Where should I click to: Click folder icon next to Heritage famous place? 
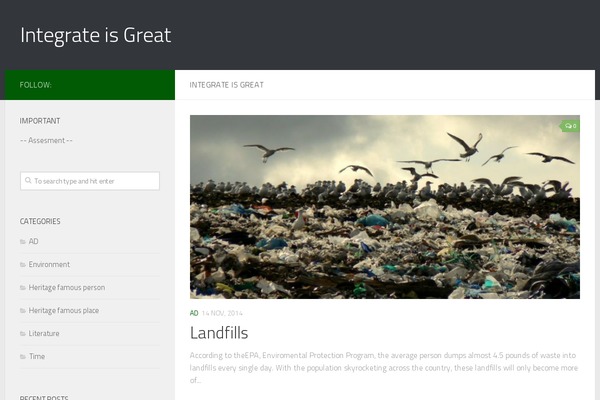pos(23,310)
